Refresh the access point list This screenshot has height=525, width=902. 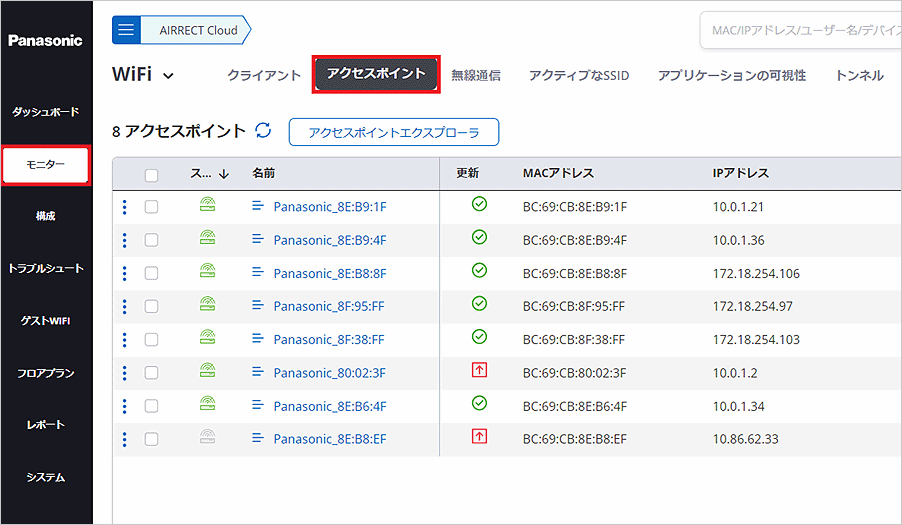[263, 131]
